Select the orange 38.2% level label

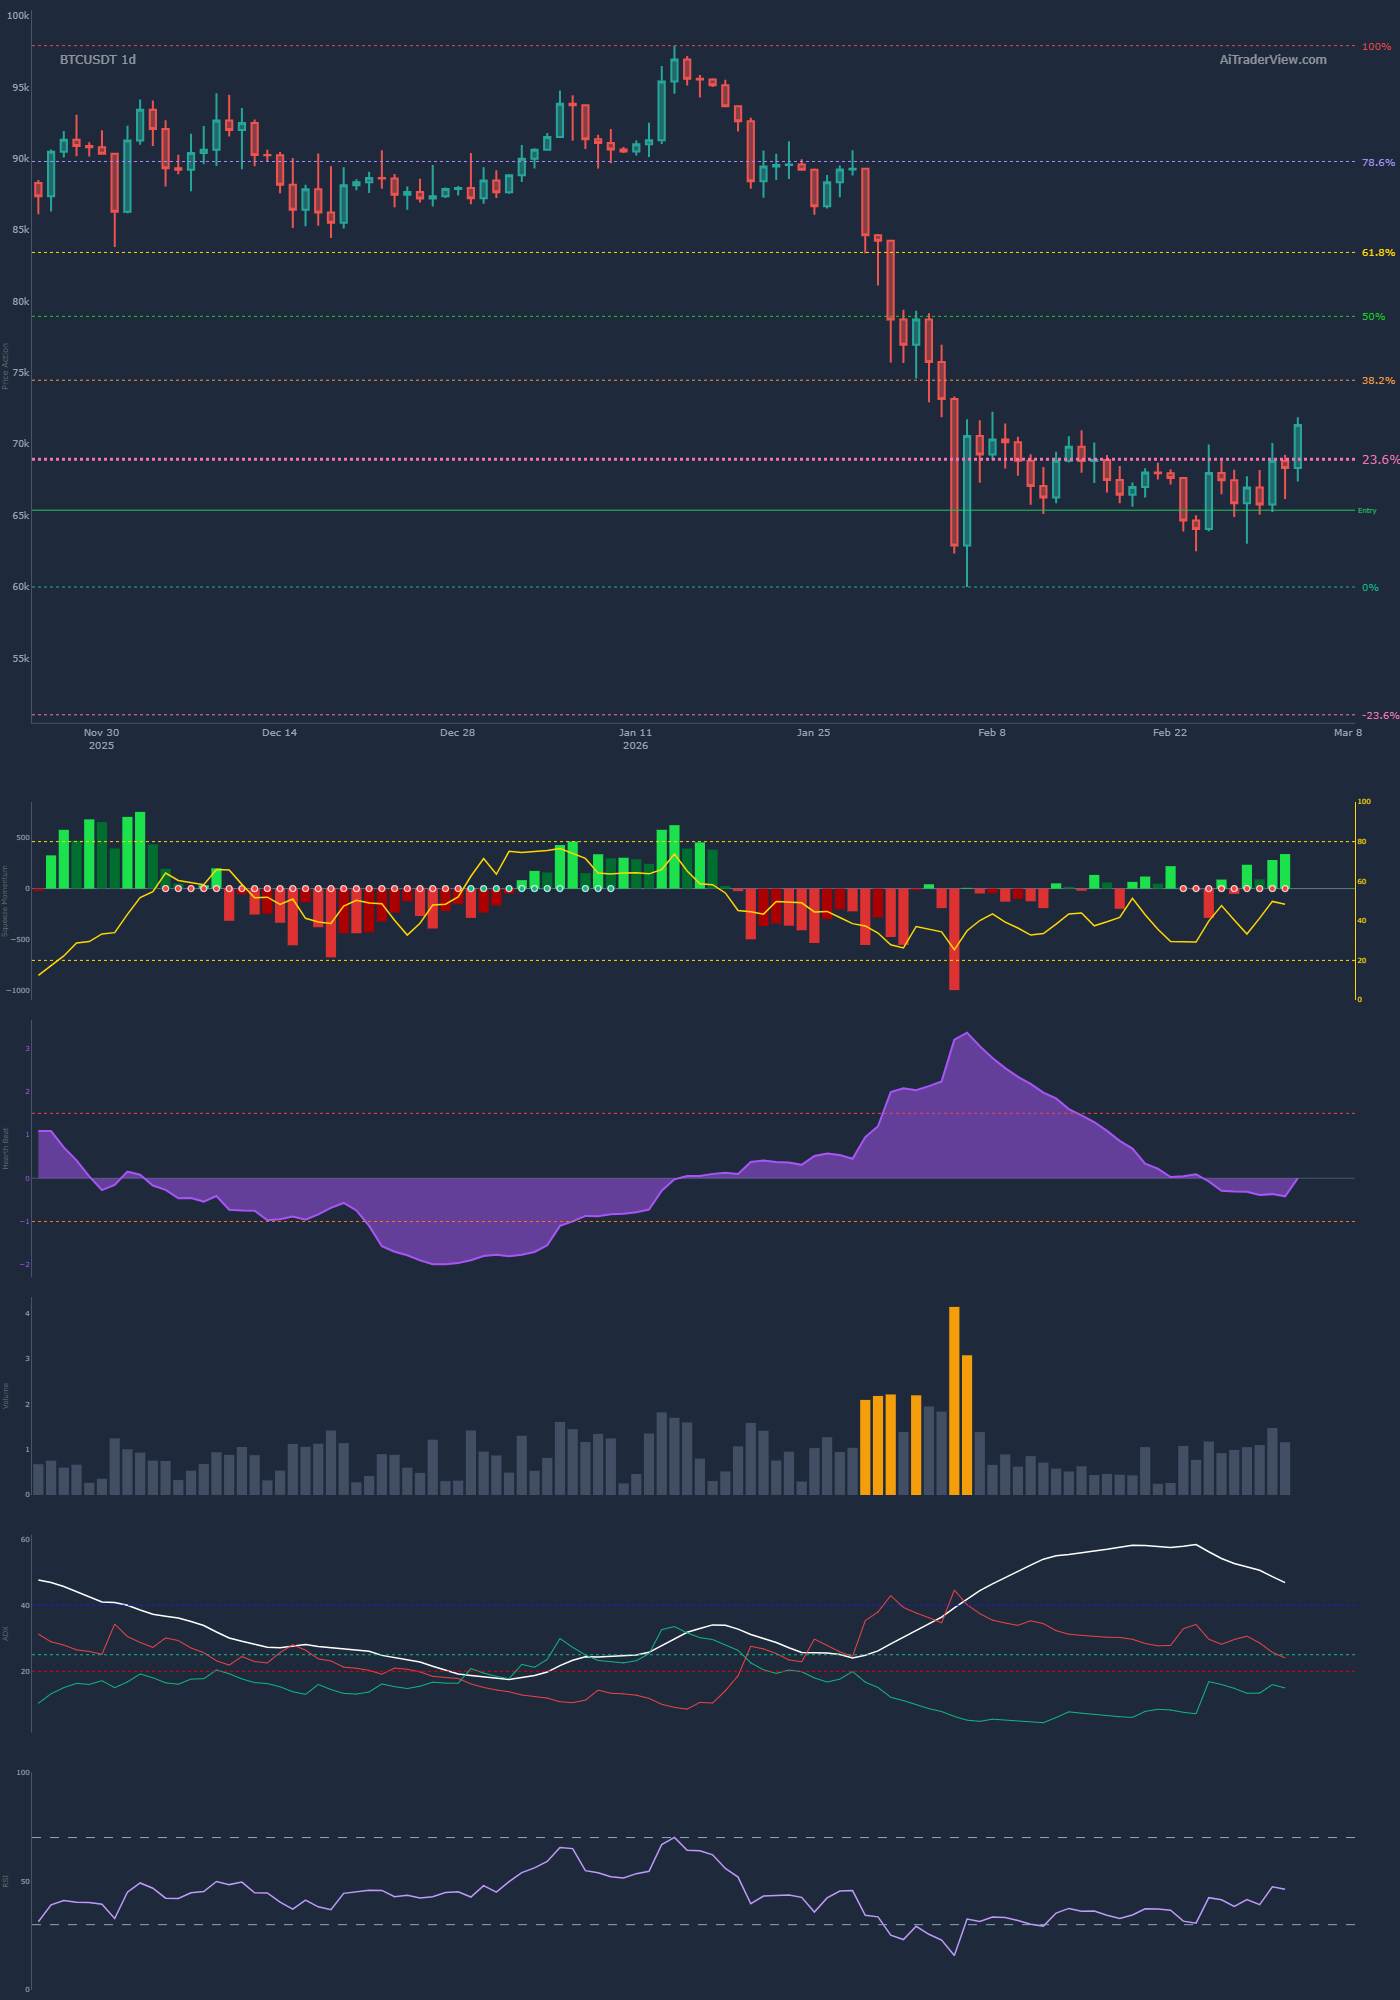[x=1377, y=381]
